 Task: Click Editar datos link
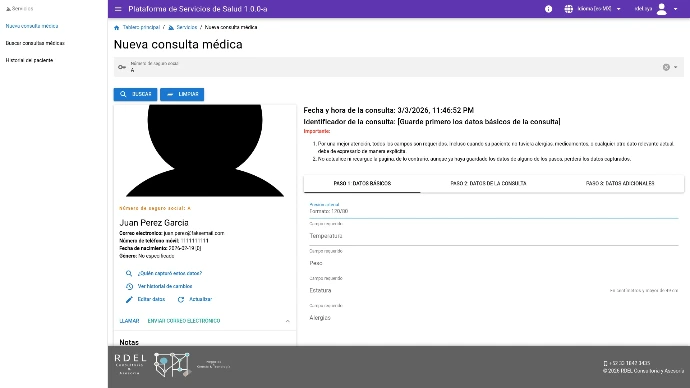(151, 299)
